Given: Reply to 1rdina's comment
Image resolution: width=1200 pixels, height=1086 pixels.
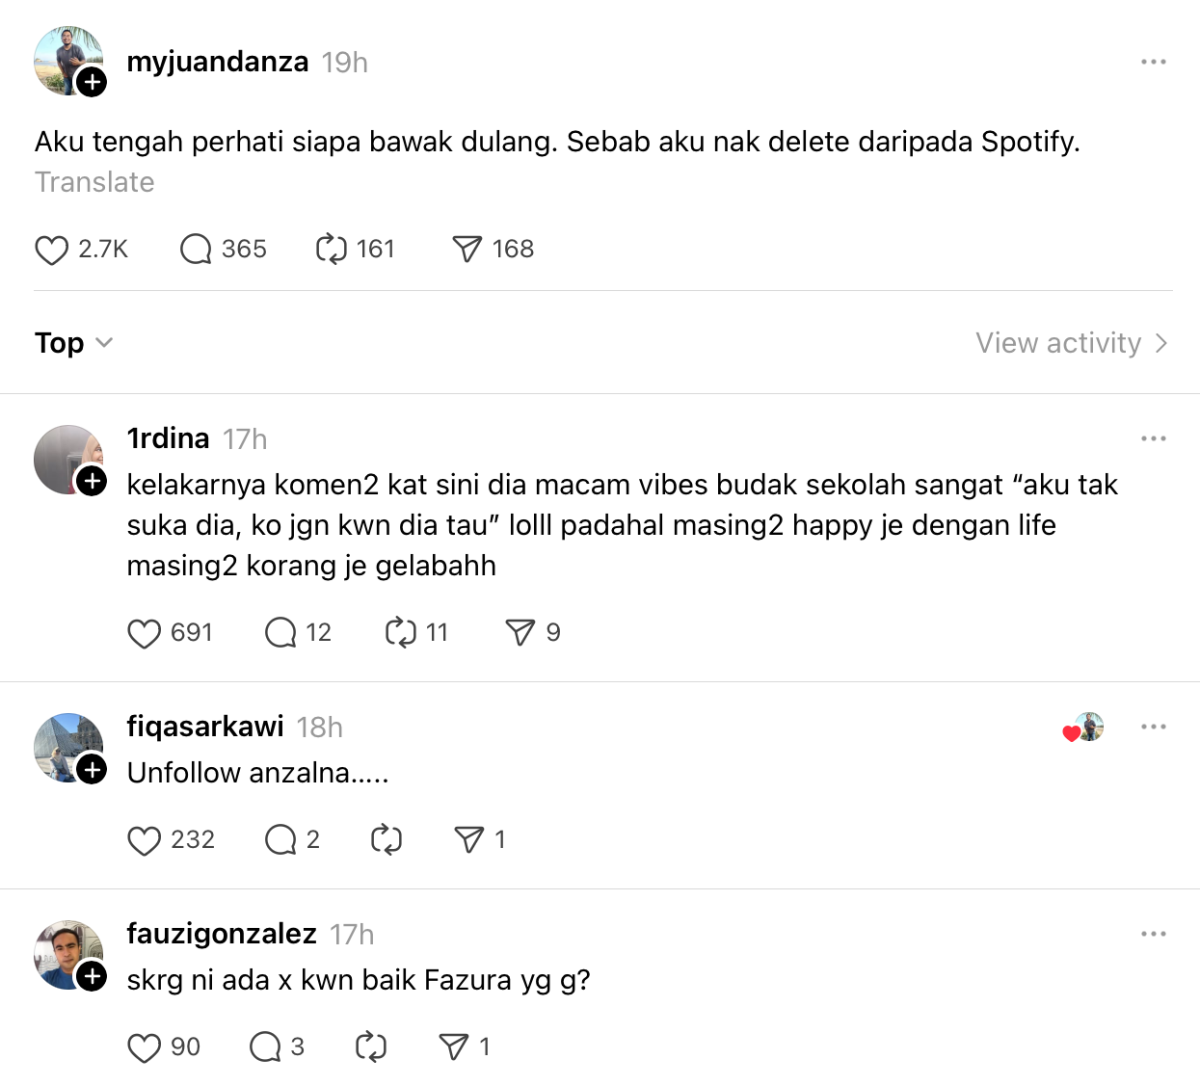Looking at the screenshot, I should point(280,633).
